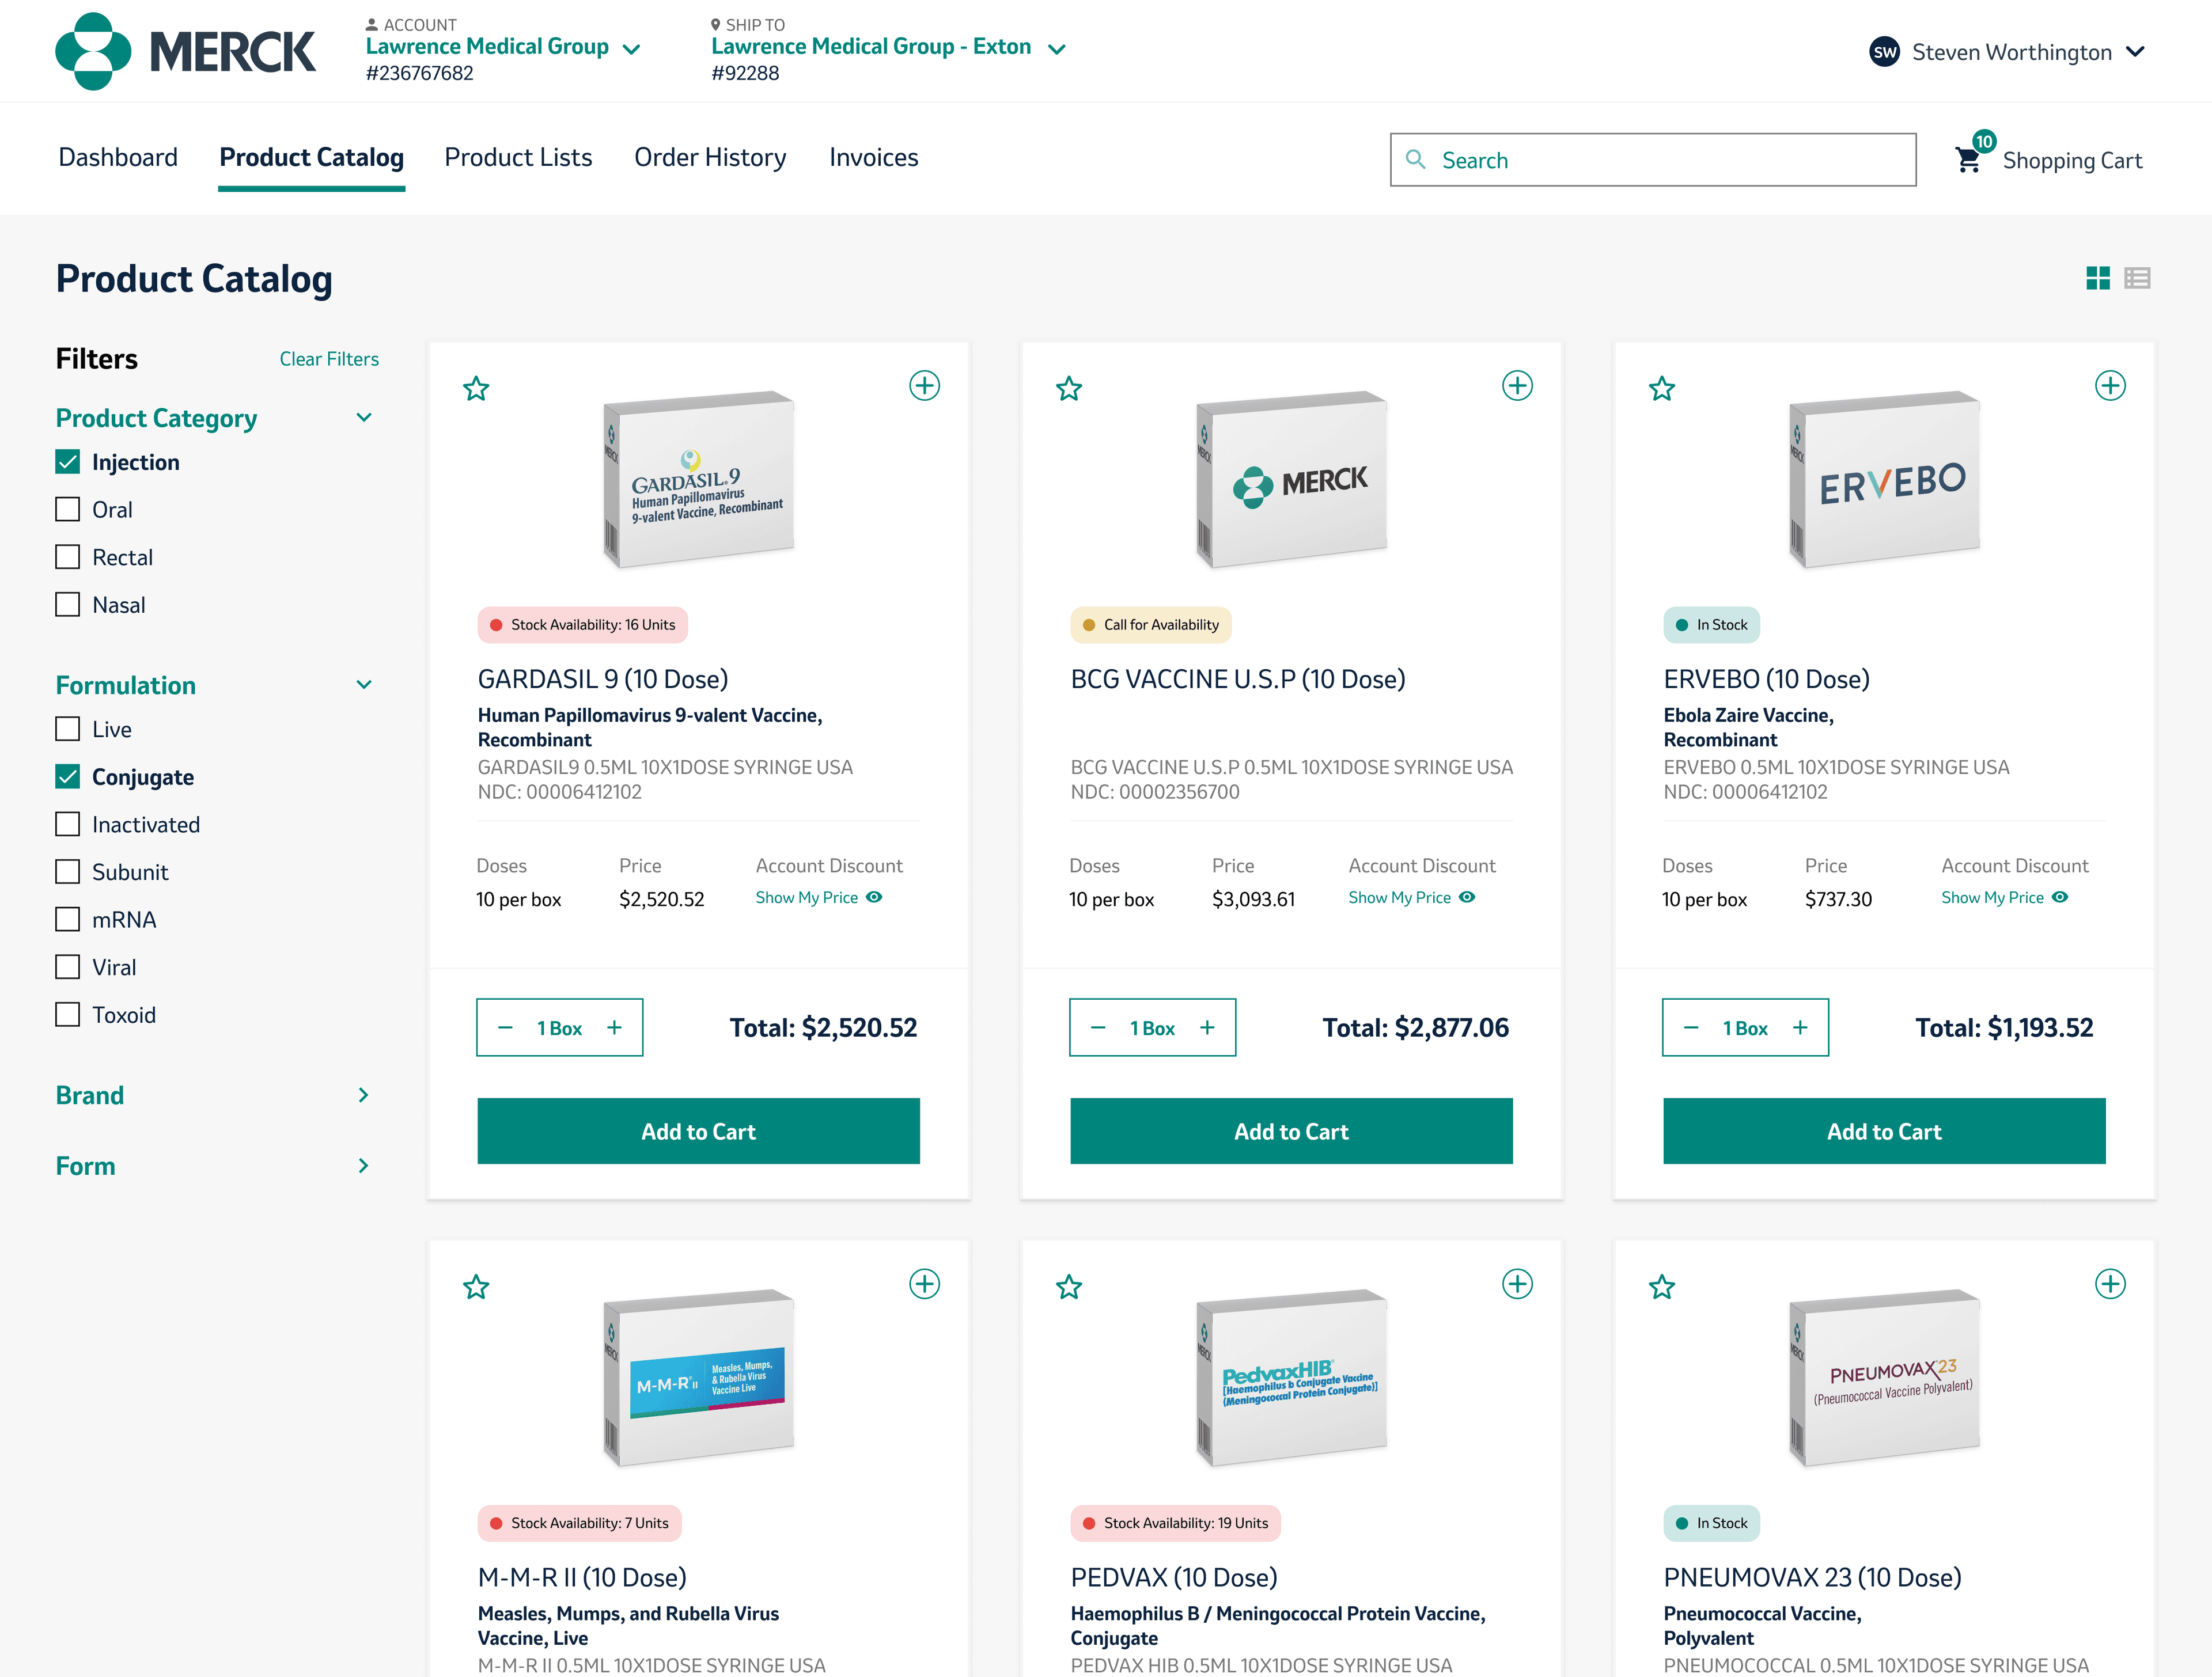The width and height of the screenshot is (2212, 1677).
Task: Increase ERVEBO box quantity
Action: tap(1800, 1028)
